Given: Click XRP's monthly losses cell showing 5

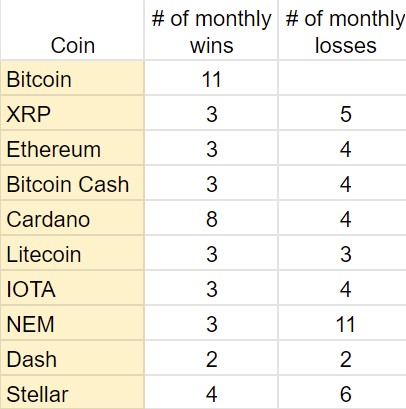Looking at the screenshot, I should (342, 113).
